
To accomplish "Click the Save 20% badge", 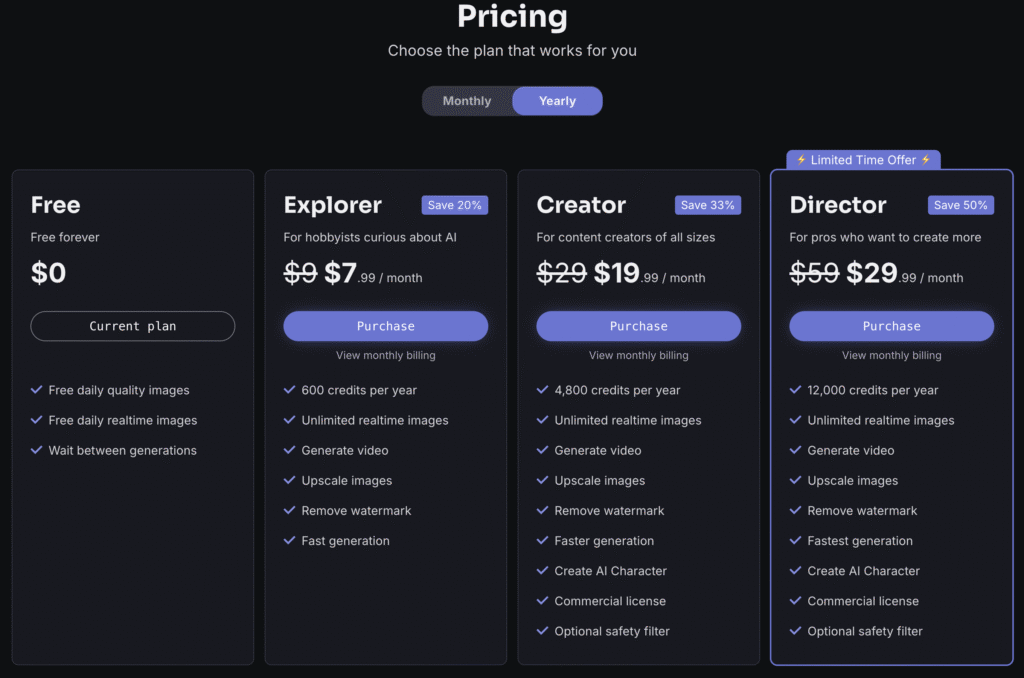I will (455, 205).
